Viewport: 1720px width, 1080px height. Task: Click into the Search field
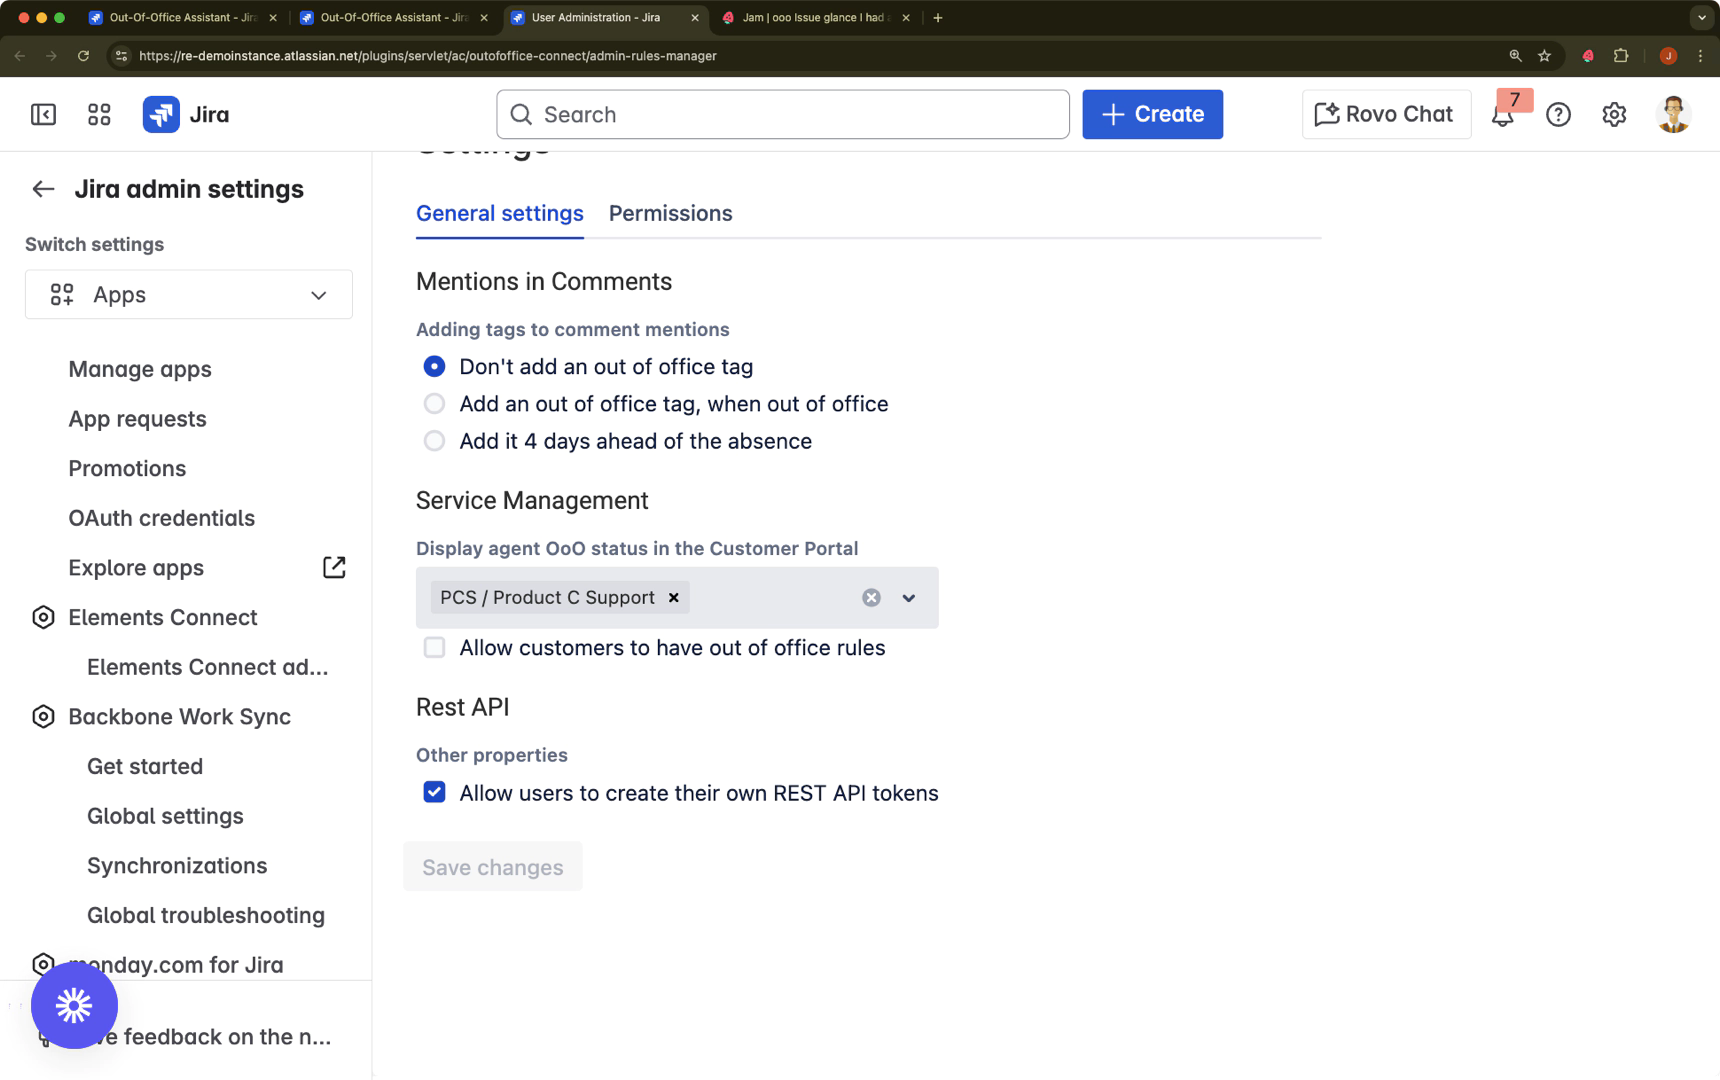[782, 115]
